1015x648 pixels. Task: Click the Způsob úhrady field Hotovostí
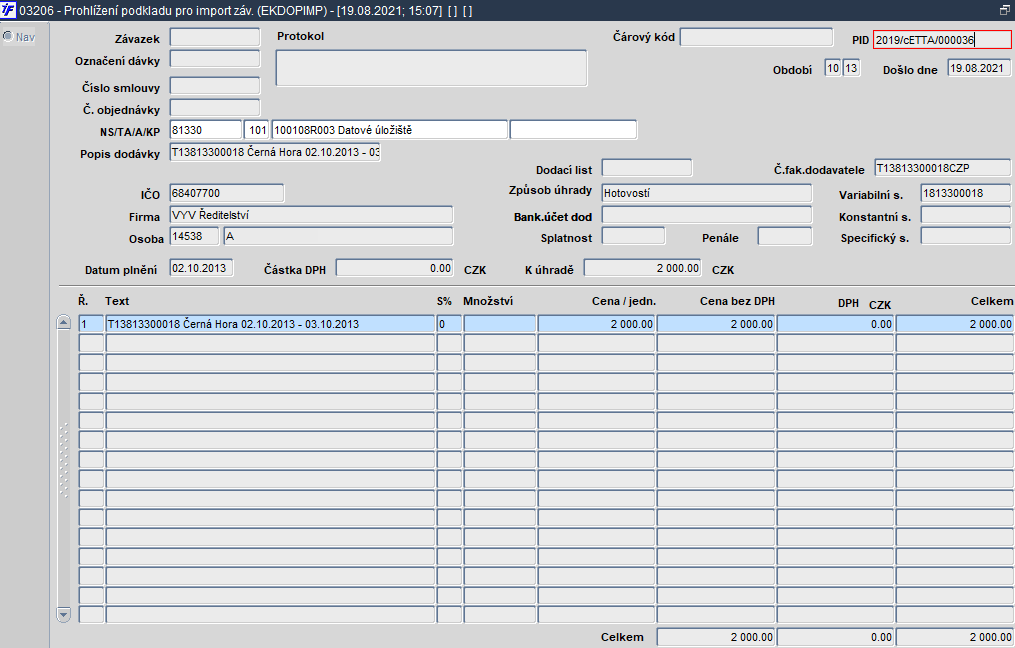(x=706, y=193)
